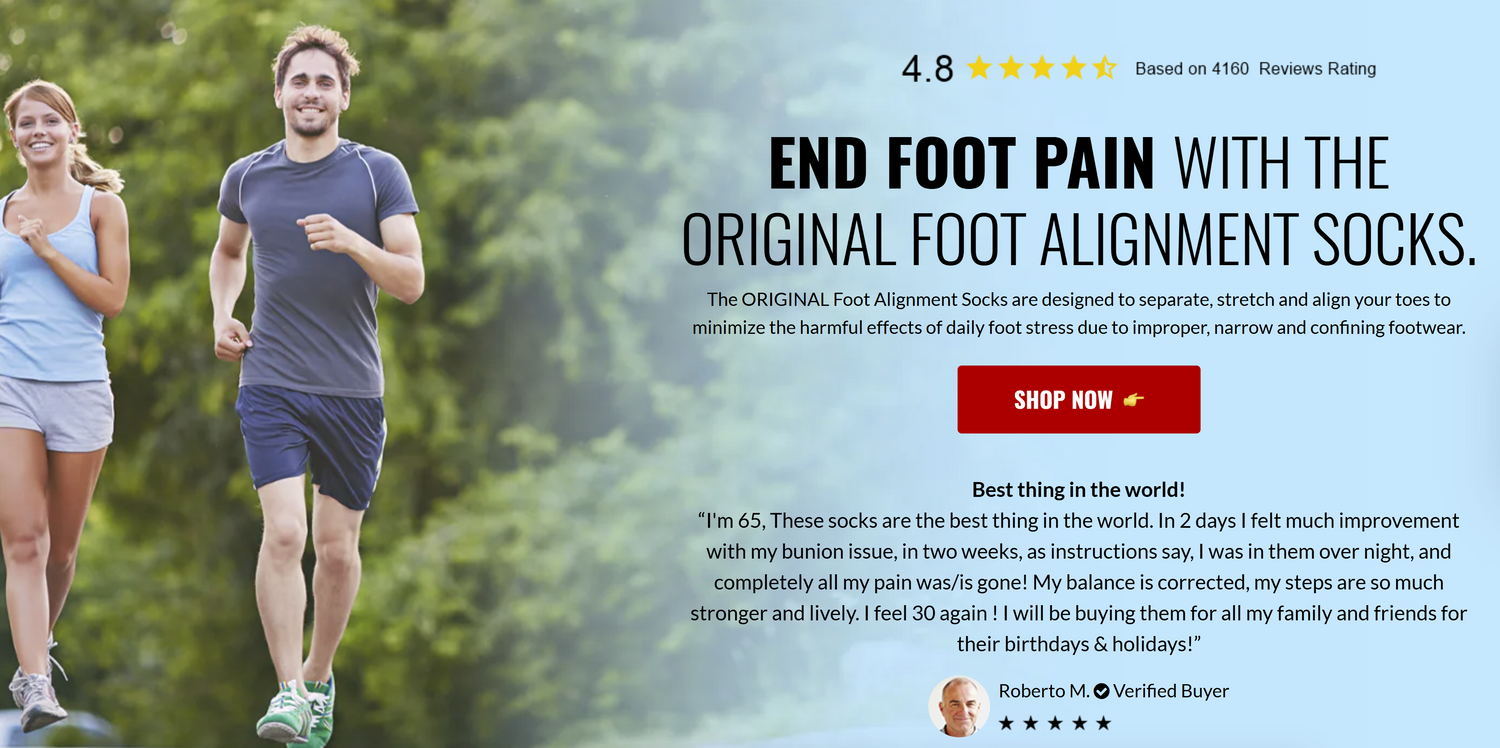Open the 'Based on 4160 Reviews Rating' text
This screenshot has width=1500, height=748.
[x=1255, y=69]
